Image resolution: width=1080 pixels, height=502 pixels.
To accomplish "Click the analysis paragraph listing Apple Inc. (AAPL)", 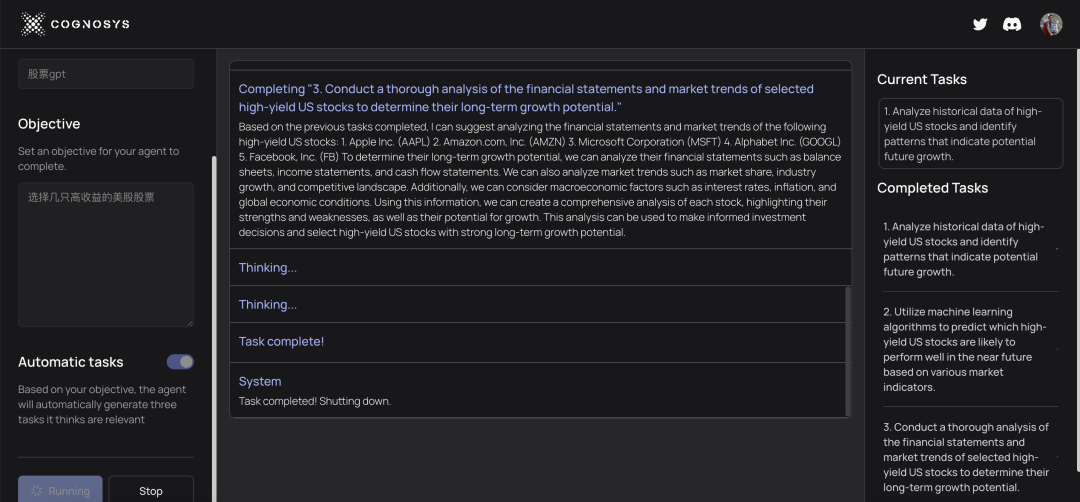I will point(540,179).
